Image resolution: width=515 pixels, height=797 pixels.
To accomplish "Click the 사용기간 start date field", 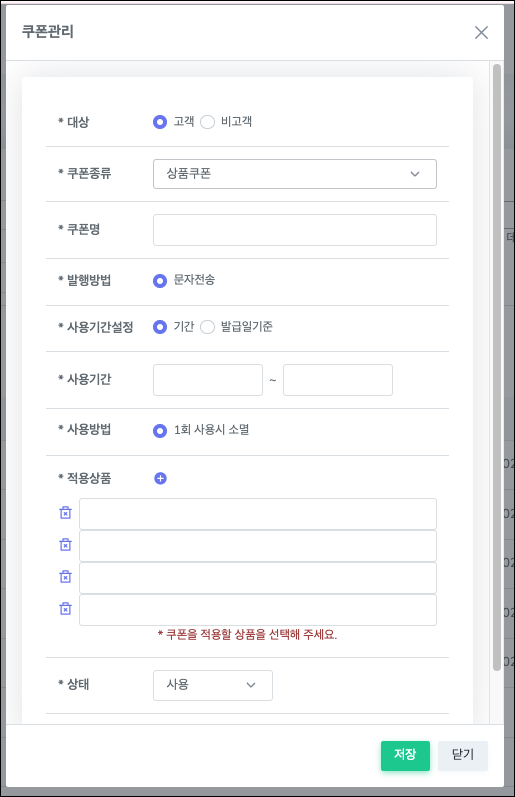I will tap(208, 380).
